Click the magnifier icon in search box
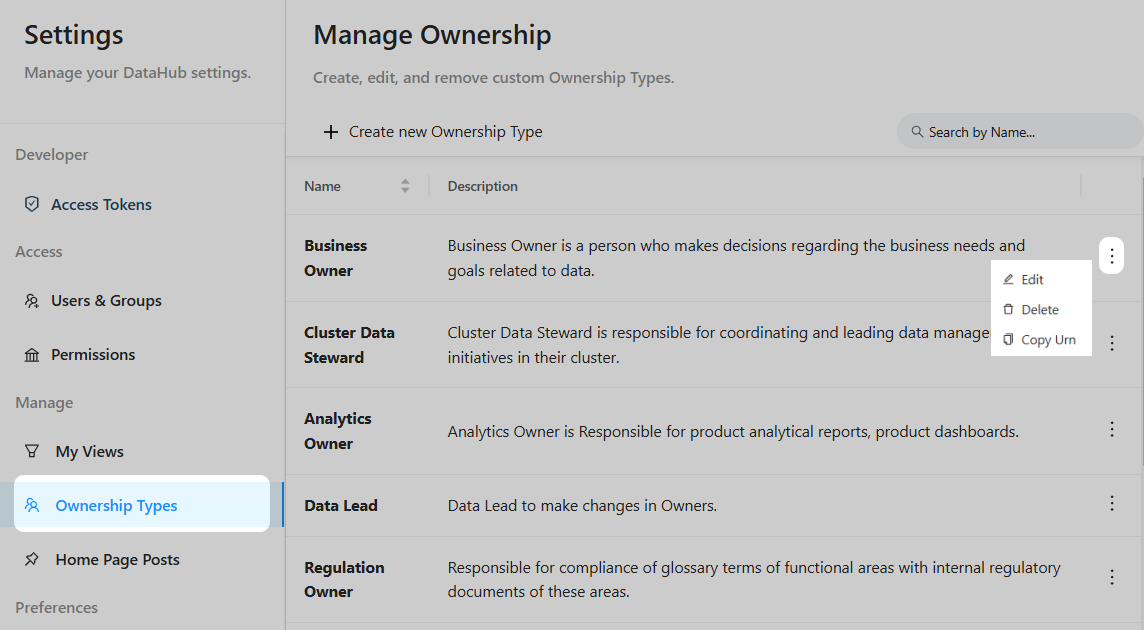This screenshot has width=1144, height=630. (x=917, y=132)
